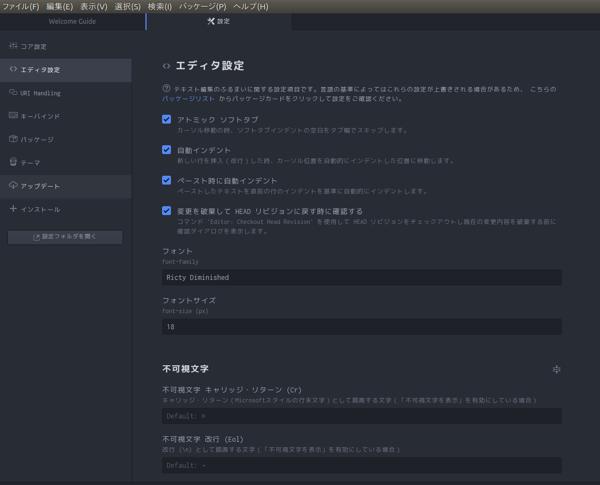
Task: Click the テーマ paint bucket icon
Action: point(13,162)
